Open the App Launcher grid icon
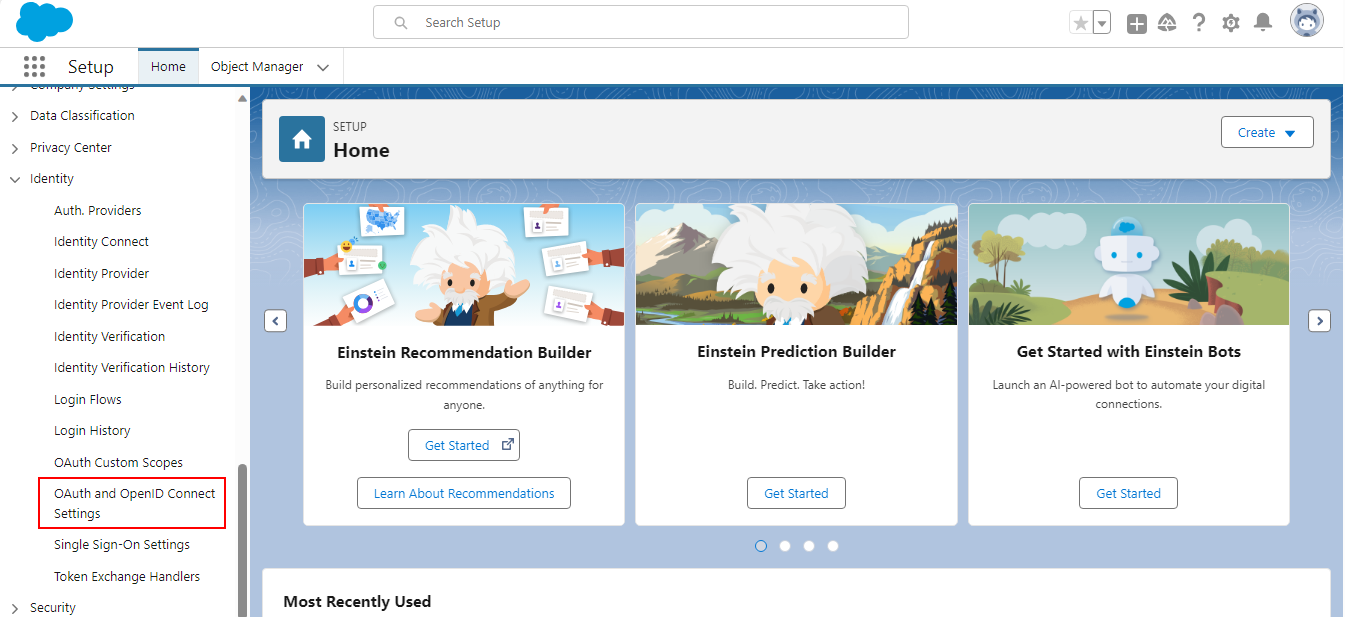 (x=34, y=66)
